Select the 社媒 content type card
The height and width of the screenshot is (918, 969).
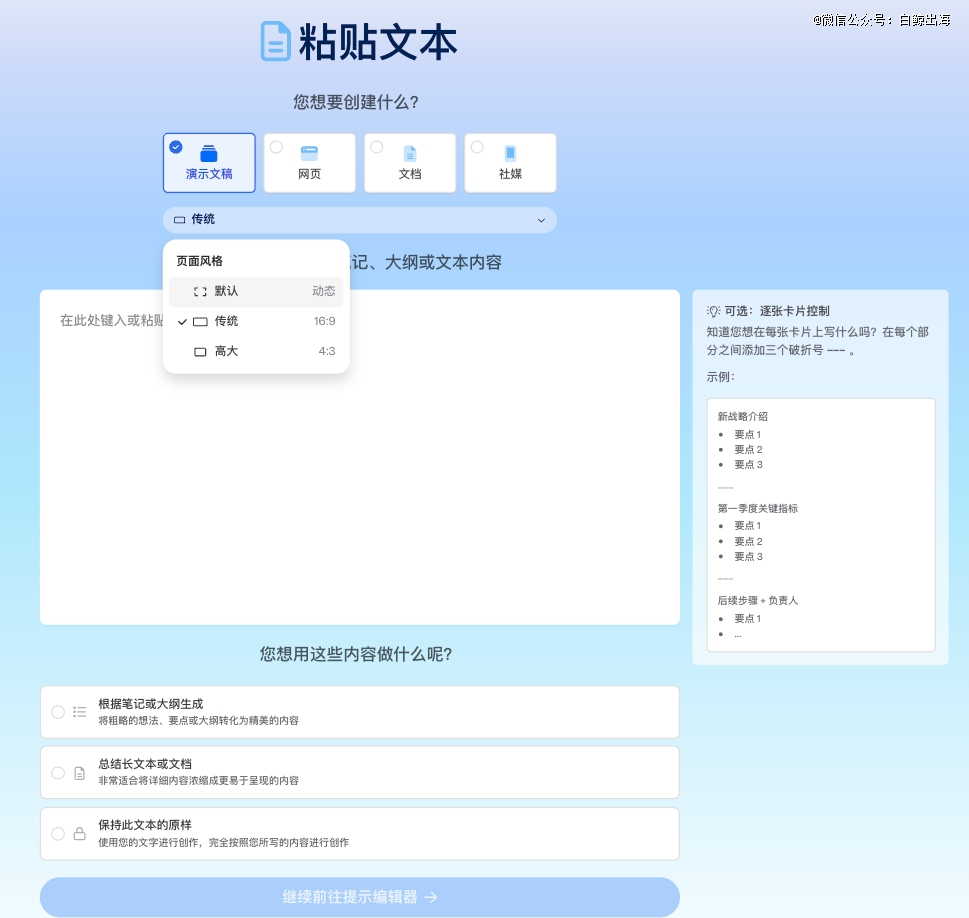pos(510,163)
